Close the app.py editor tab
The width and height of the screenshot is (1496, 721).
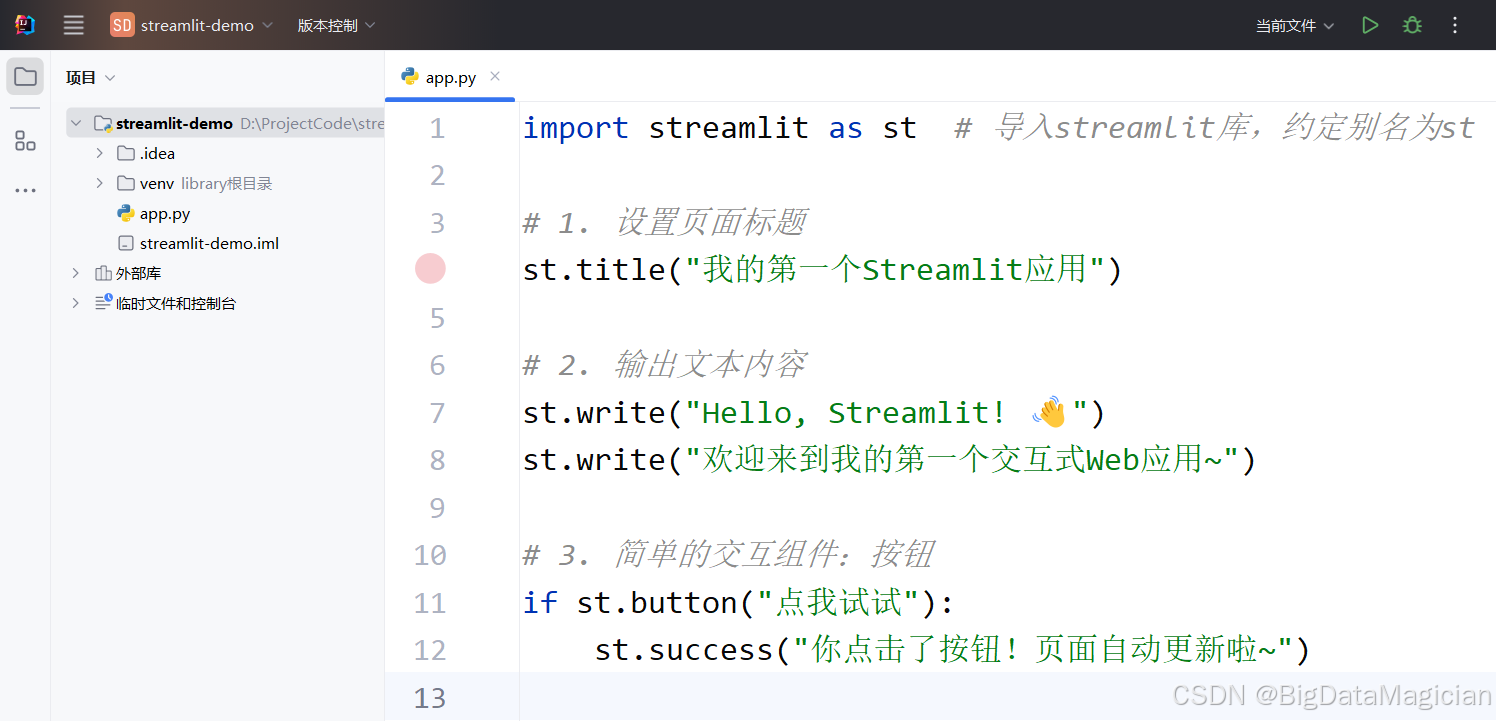point(495,76)
